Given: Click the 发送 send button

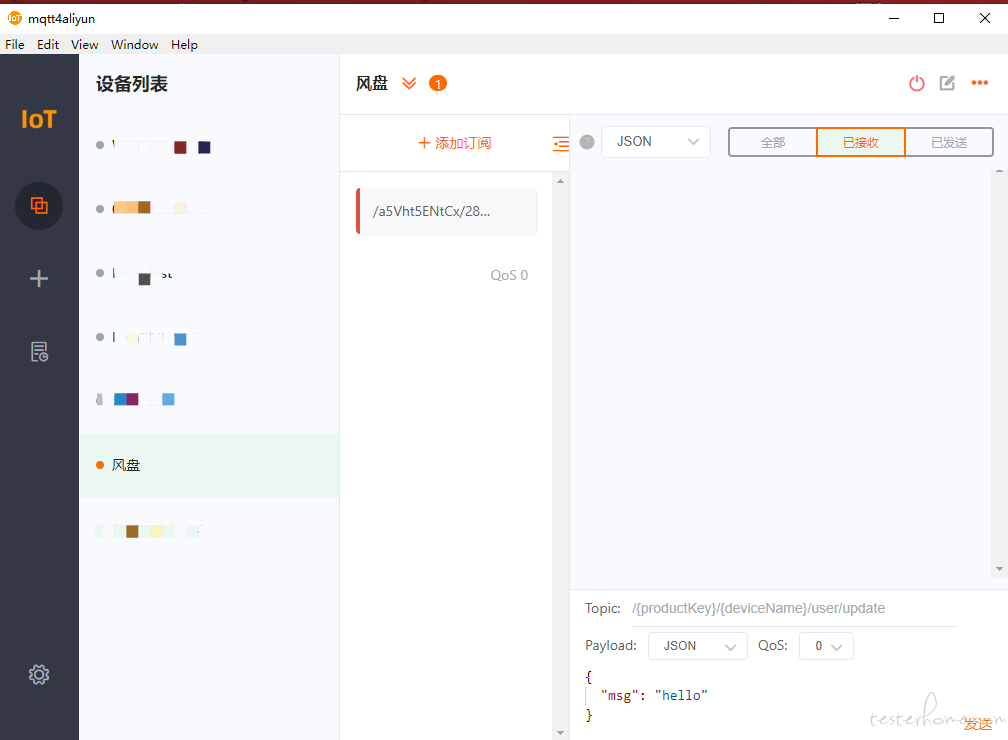Looking at the screenshot, I should pos(978,724).
